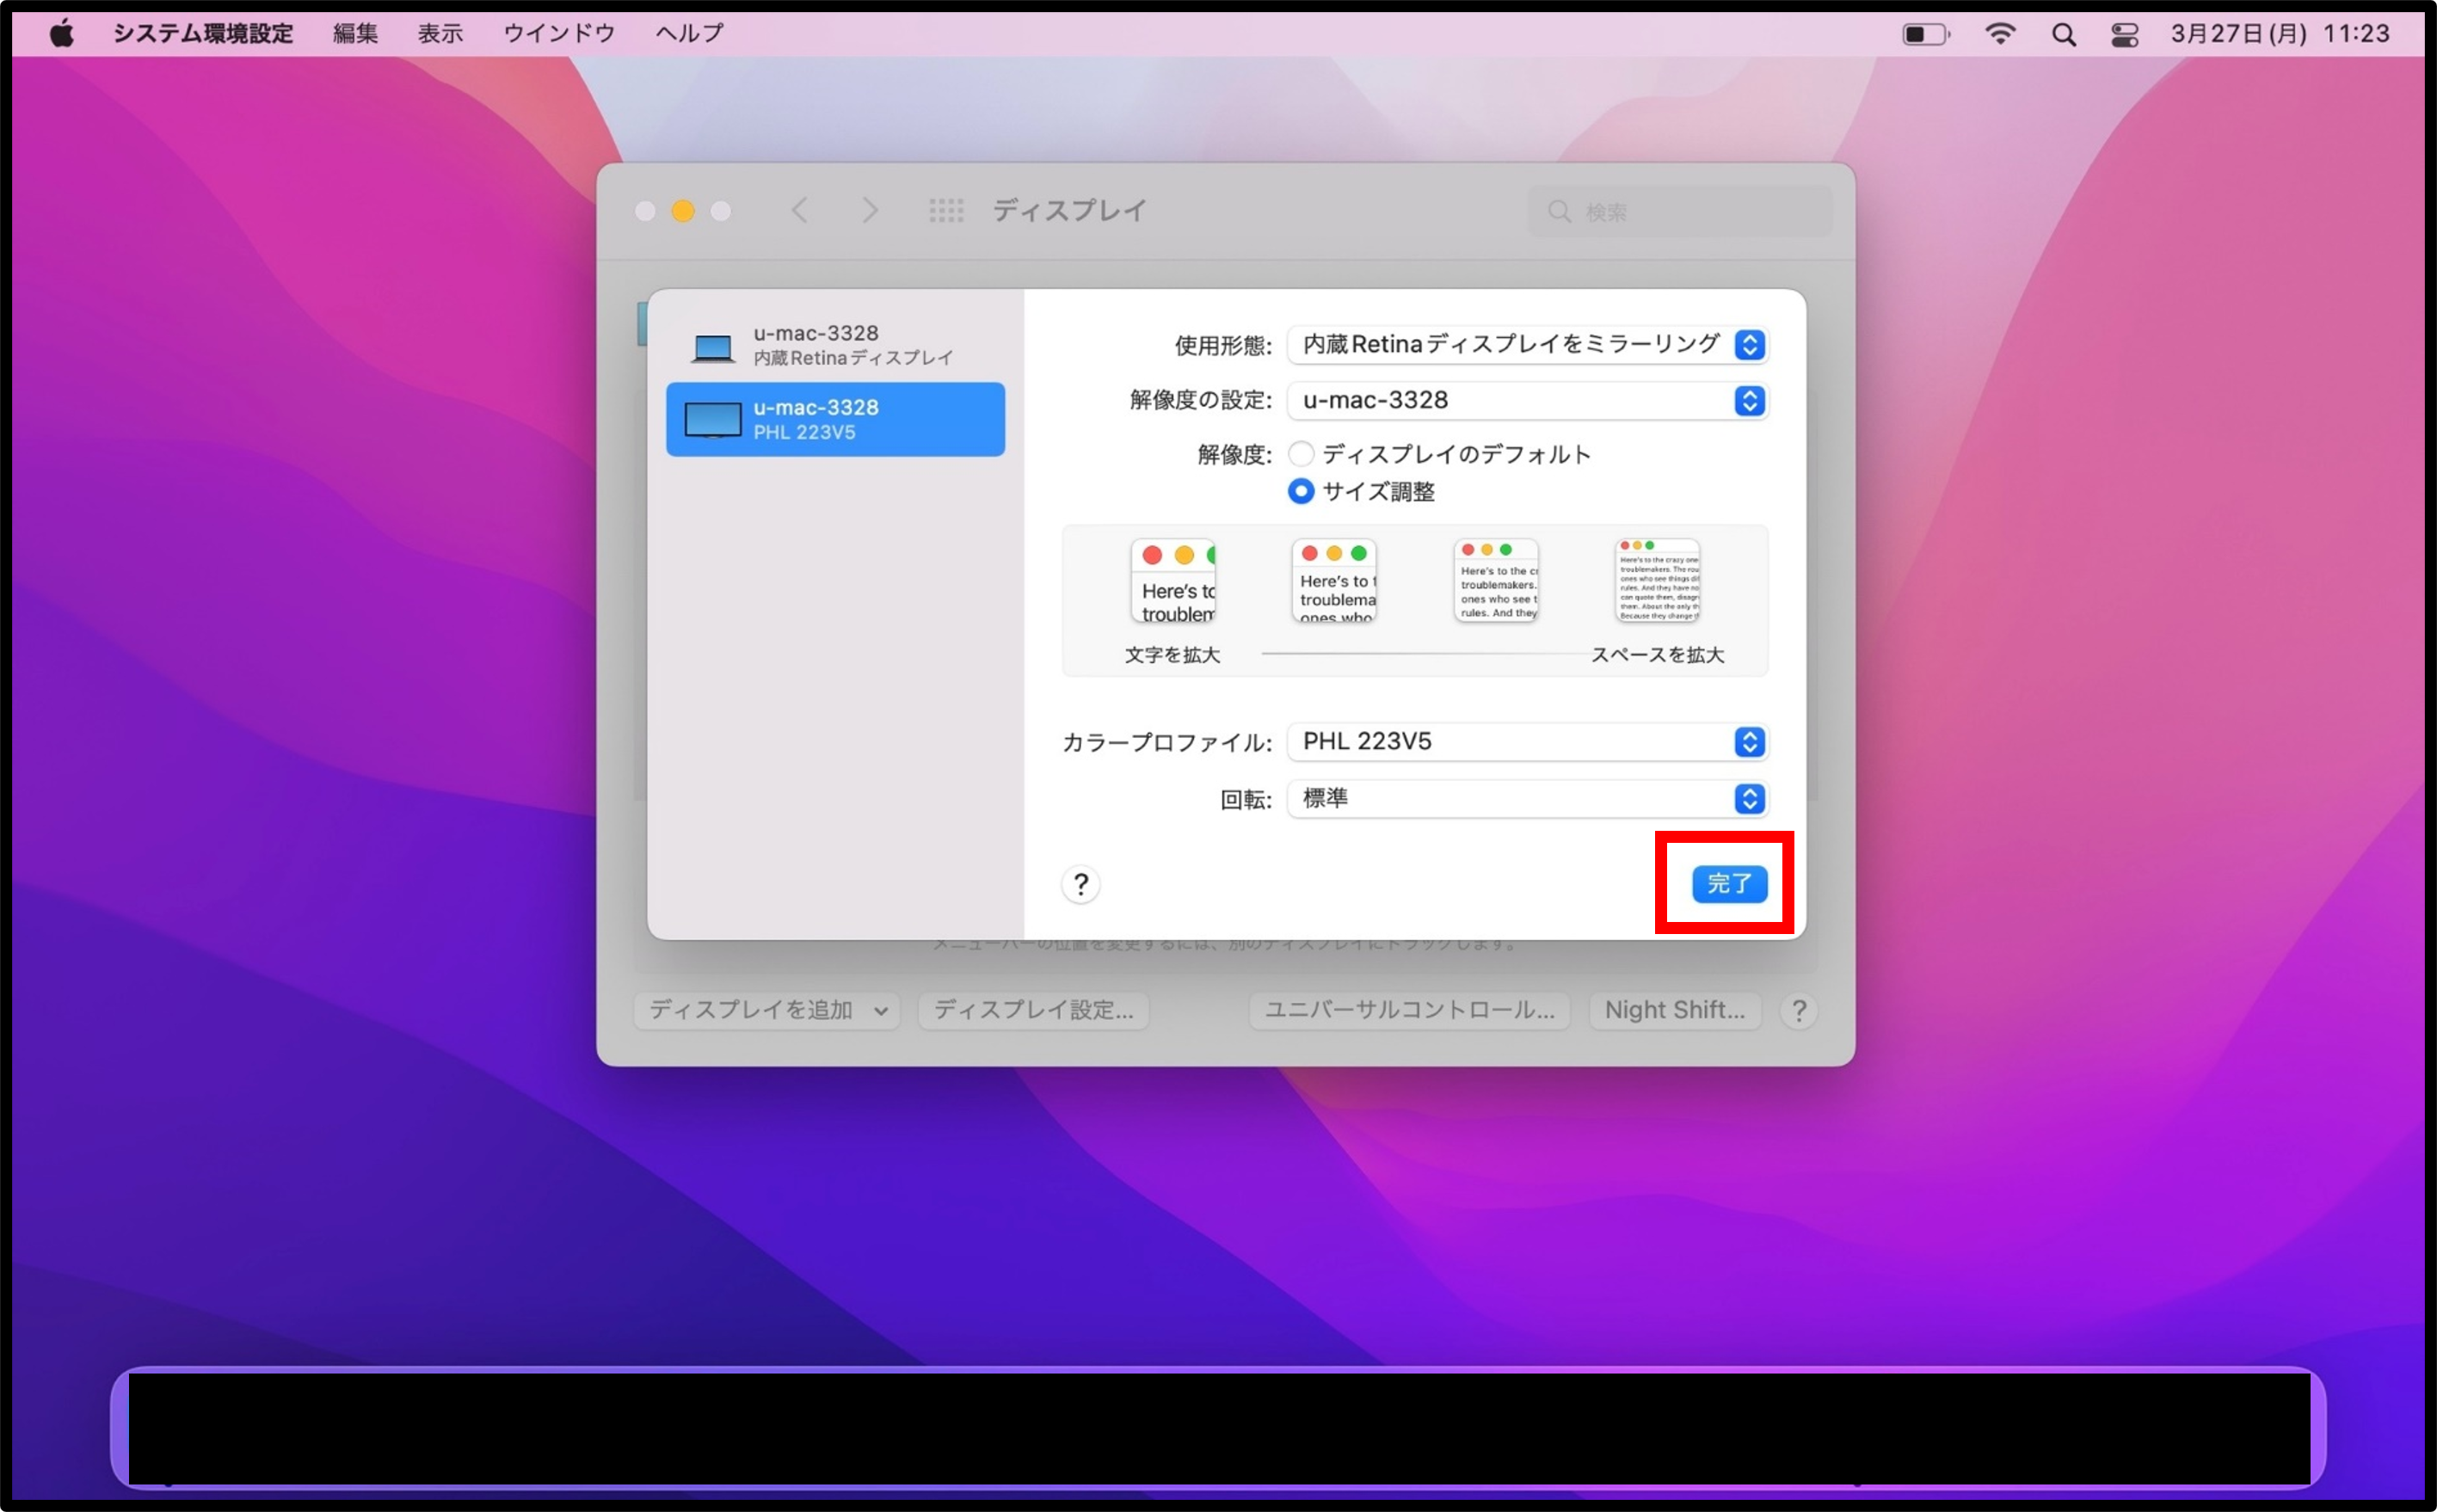Click the help button beside Night Shift
The image size is (2437, 1512).
tap(1798, 1010)
